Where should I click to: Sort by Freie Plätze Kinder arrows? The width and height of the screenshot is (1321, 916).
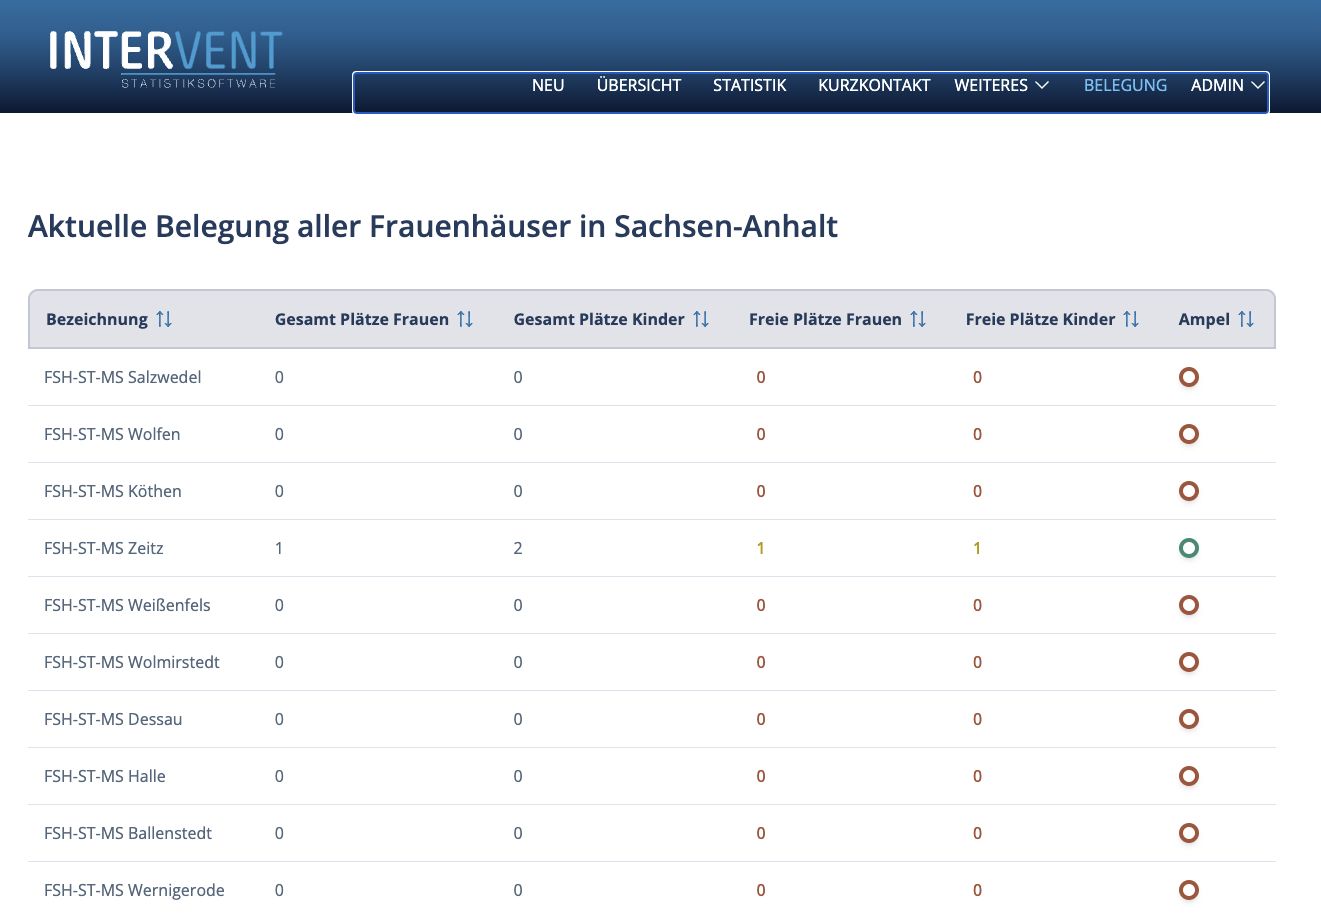(1131, 319)
